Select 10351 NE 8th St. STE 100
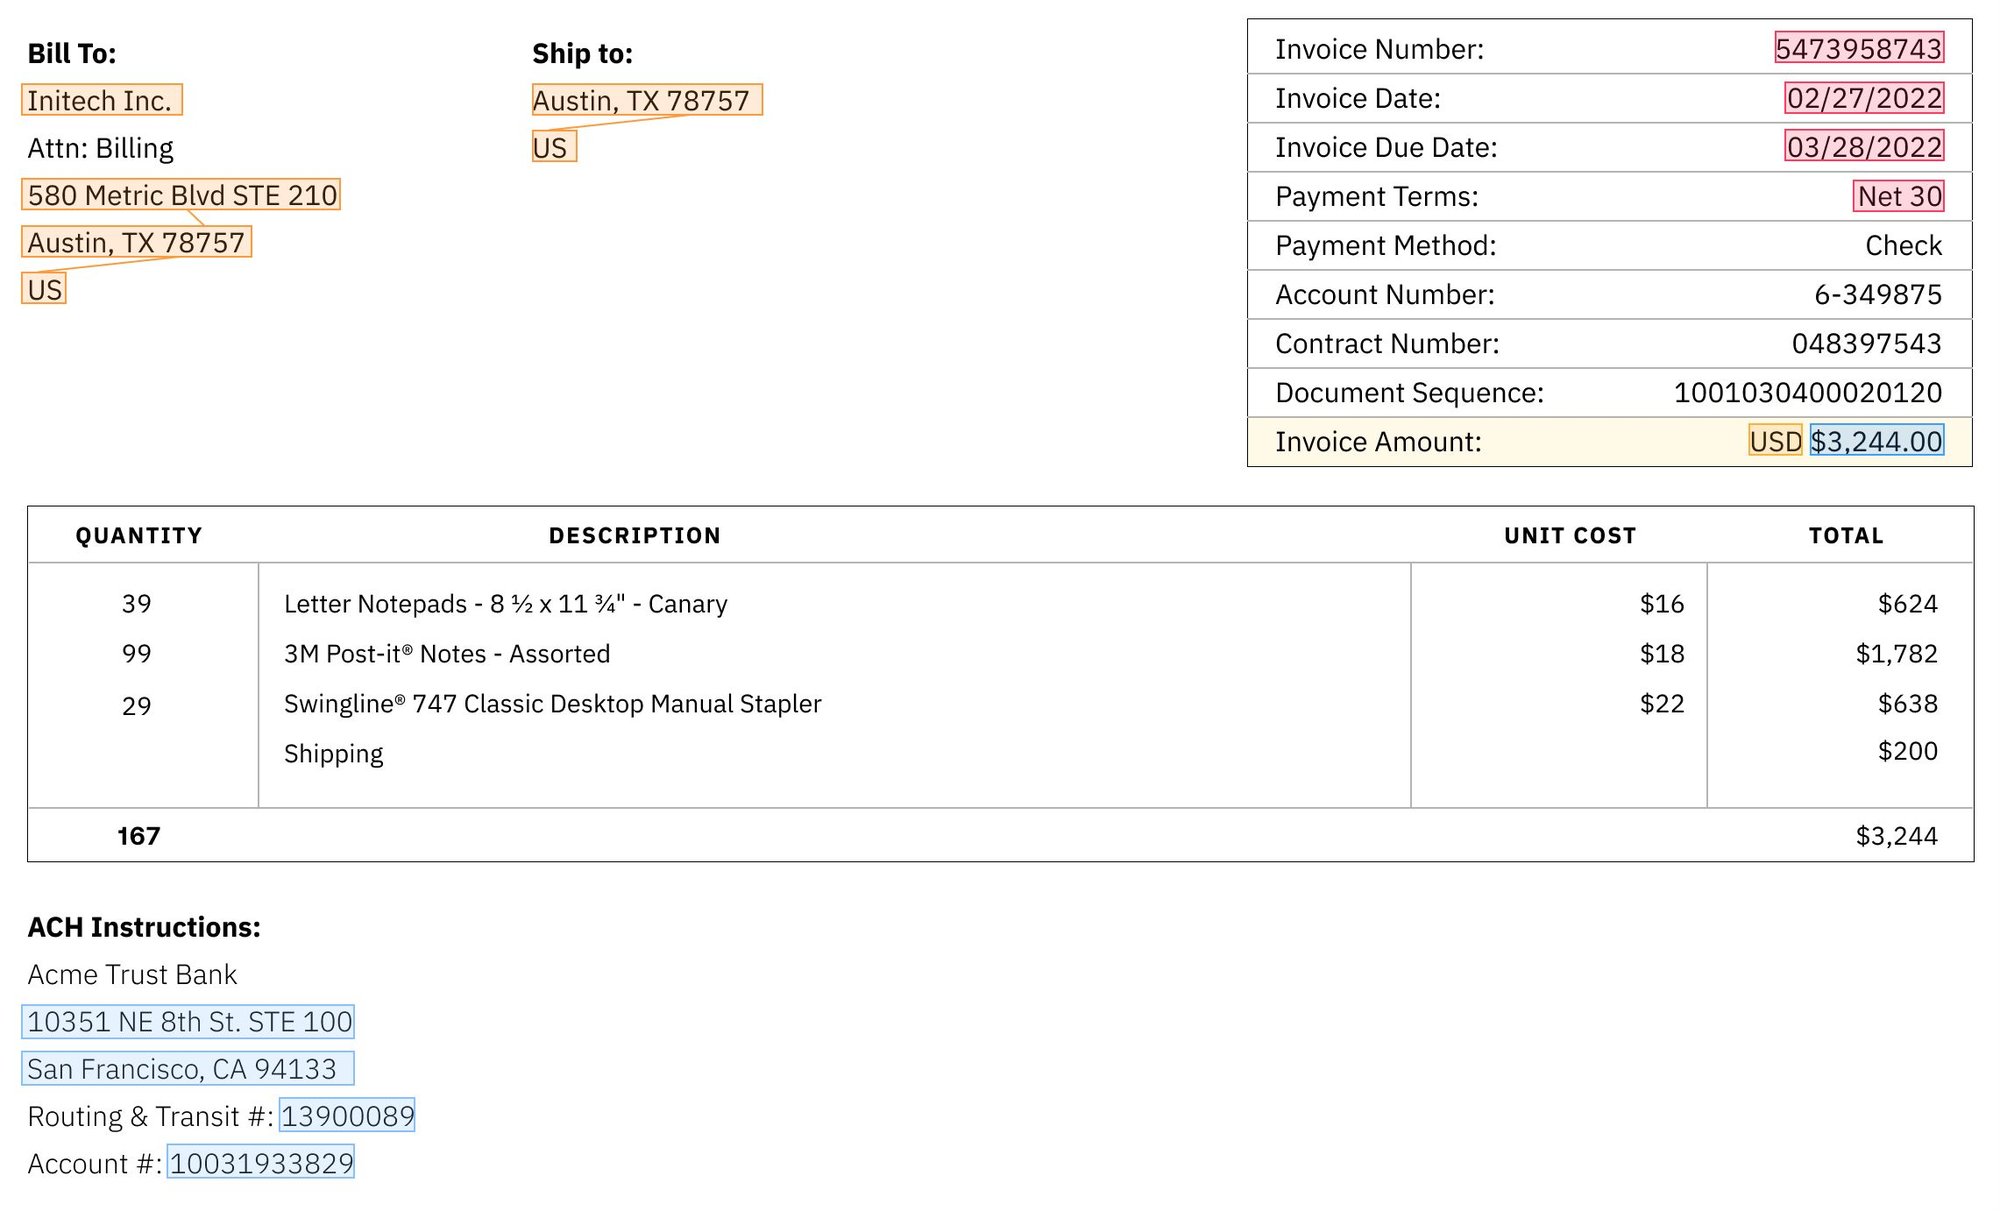The height and width of the screenshot is (1211, 2000). [x=188, y=1021]
